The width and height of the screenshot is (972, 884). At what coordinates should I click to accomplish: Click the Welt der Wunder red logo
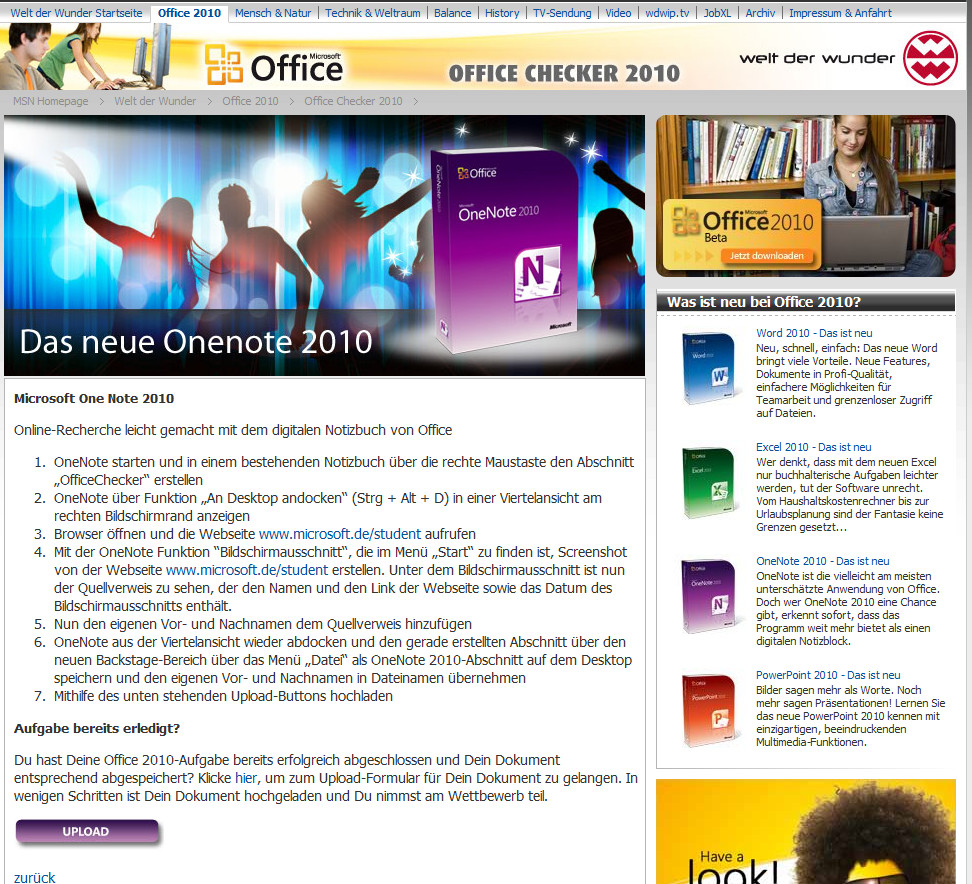click(930, 58)
